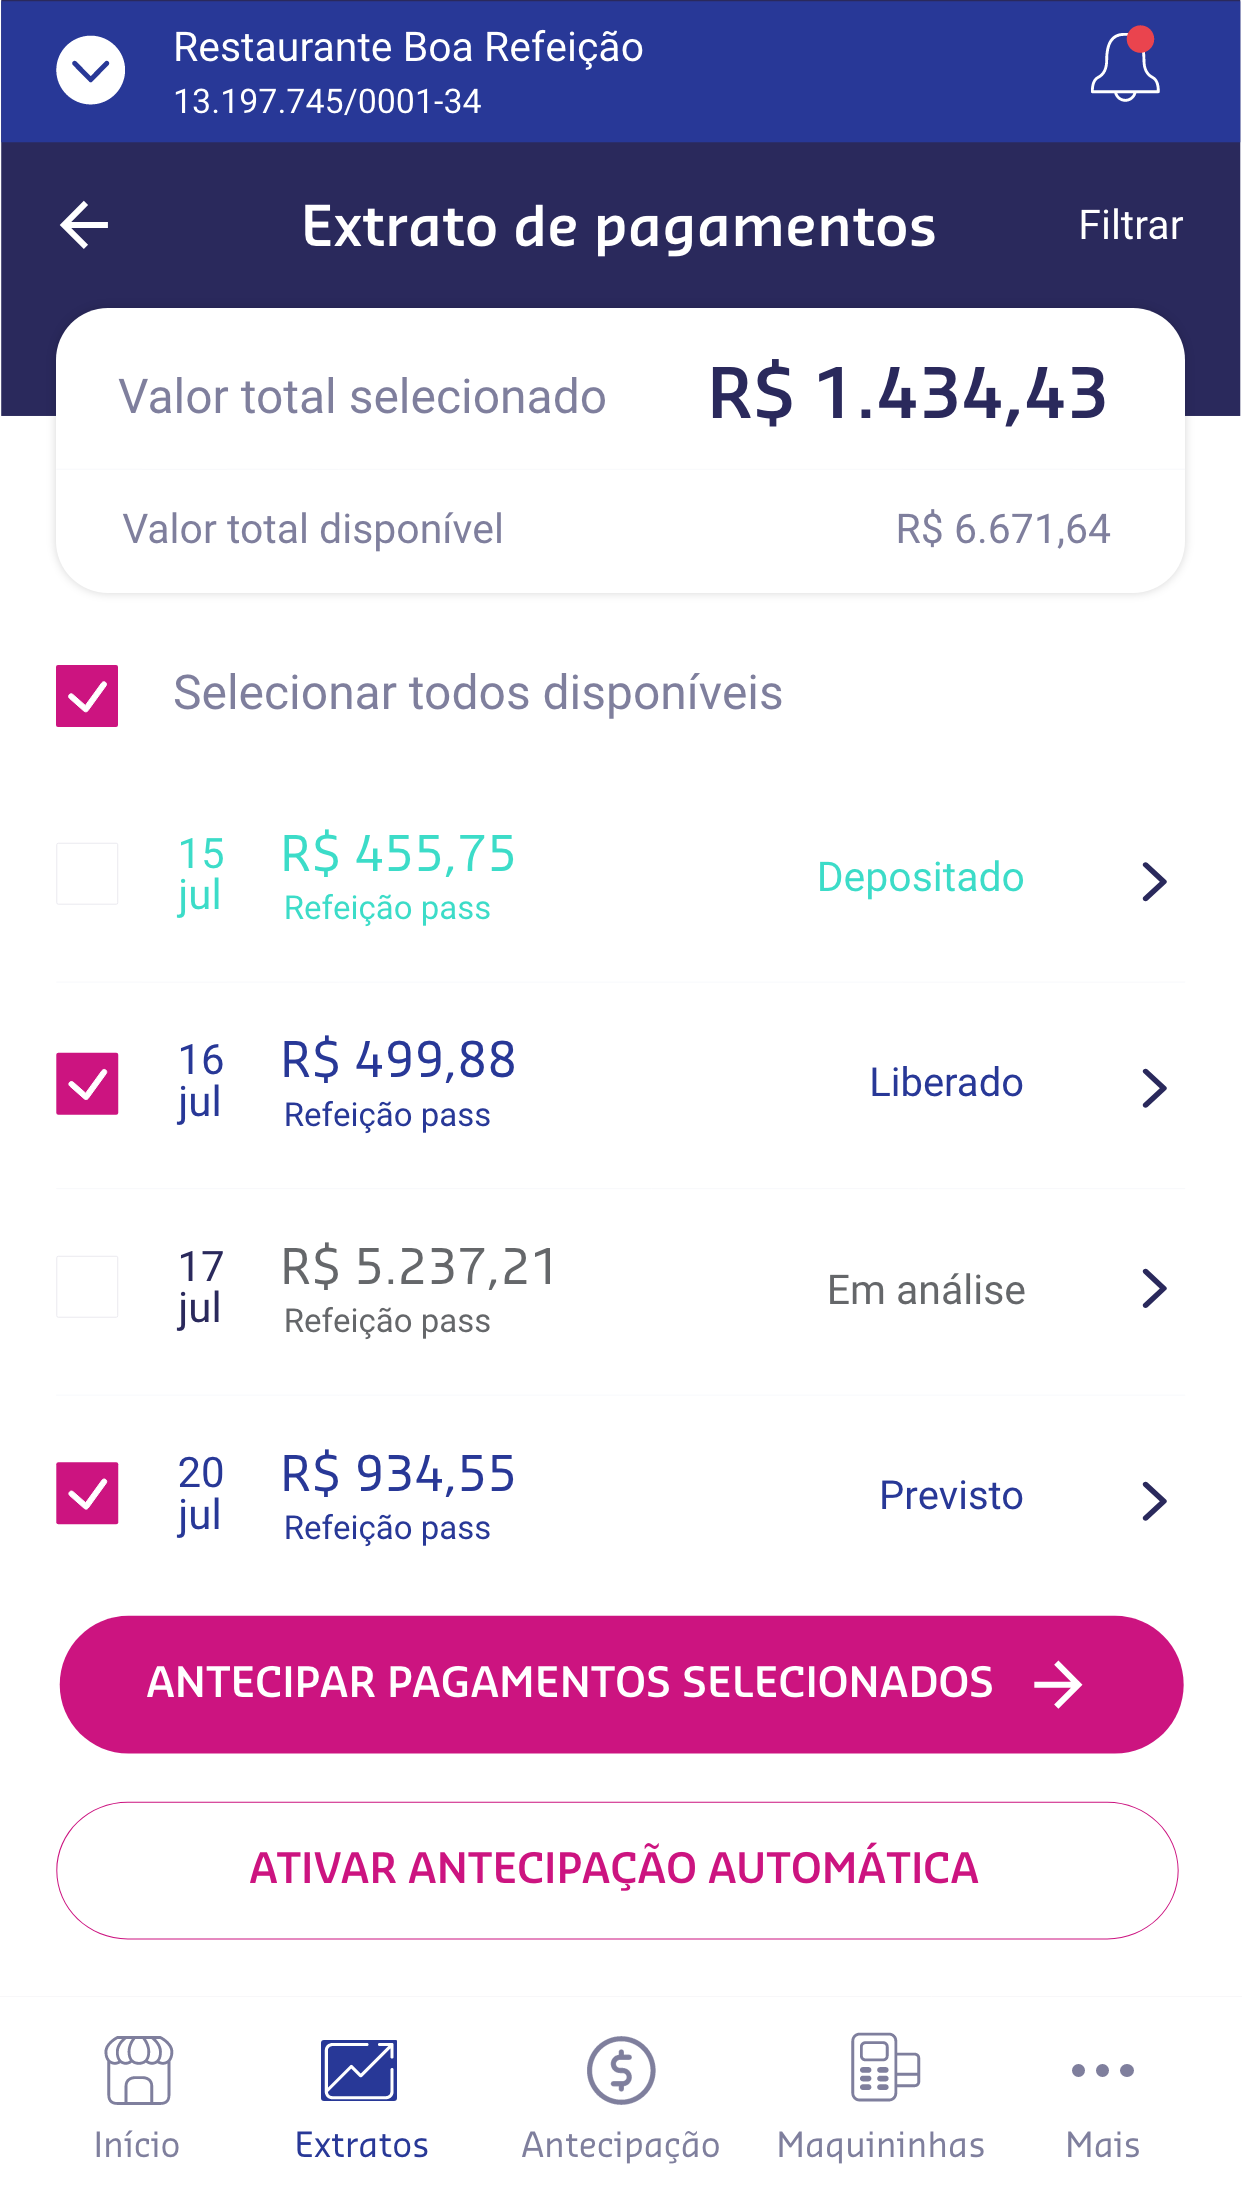Viewport: 1242px width, 2208px height.
Task: Open details chevron for Em análise payment
Action: [x=1154, y=1289]
